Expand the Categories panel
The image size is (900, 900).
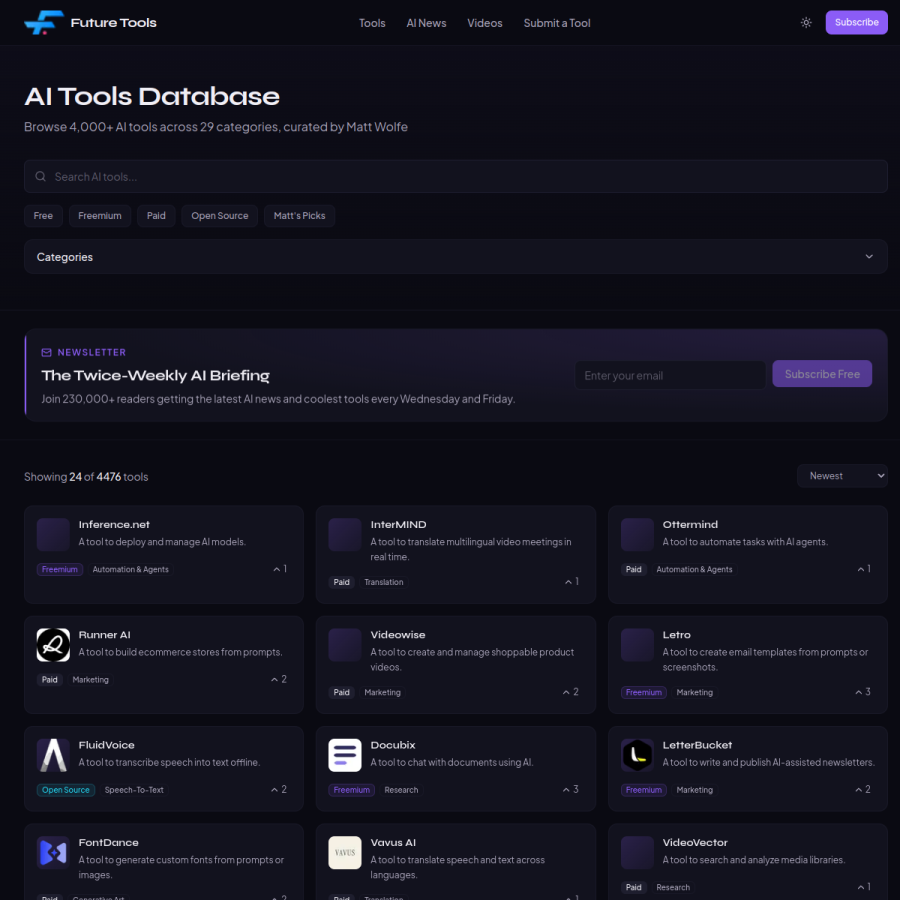pos(456,257)
